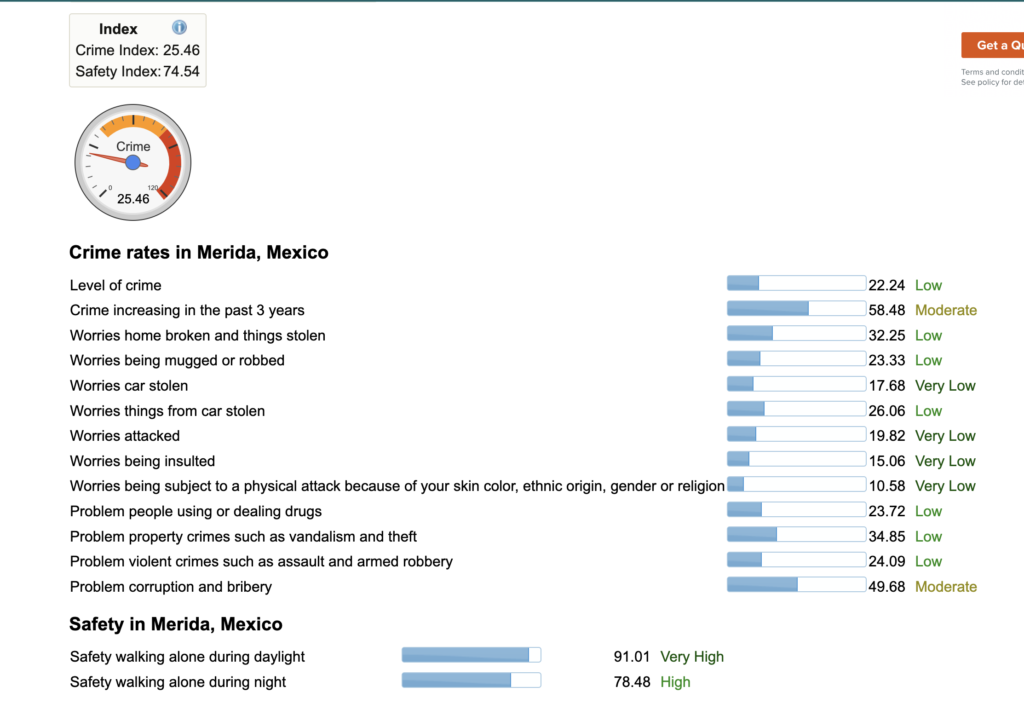This screenshot has width=1024, height=704.
Task: Click the Crime increasing bar showing 58.48
Action: (796, 308)
